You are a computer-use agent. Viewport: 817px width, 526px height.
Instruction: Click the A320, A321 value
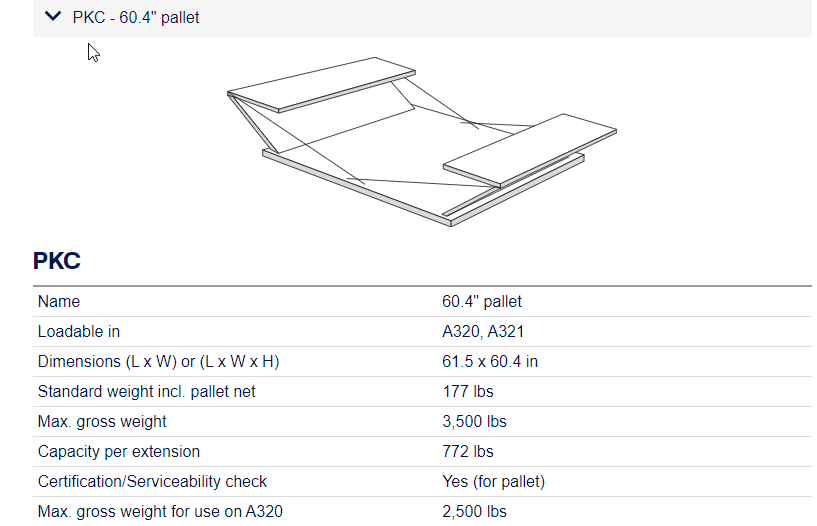[483, 332]
